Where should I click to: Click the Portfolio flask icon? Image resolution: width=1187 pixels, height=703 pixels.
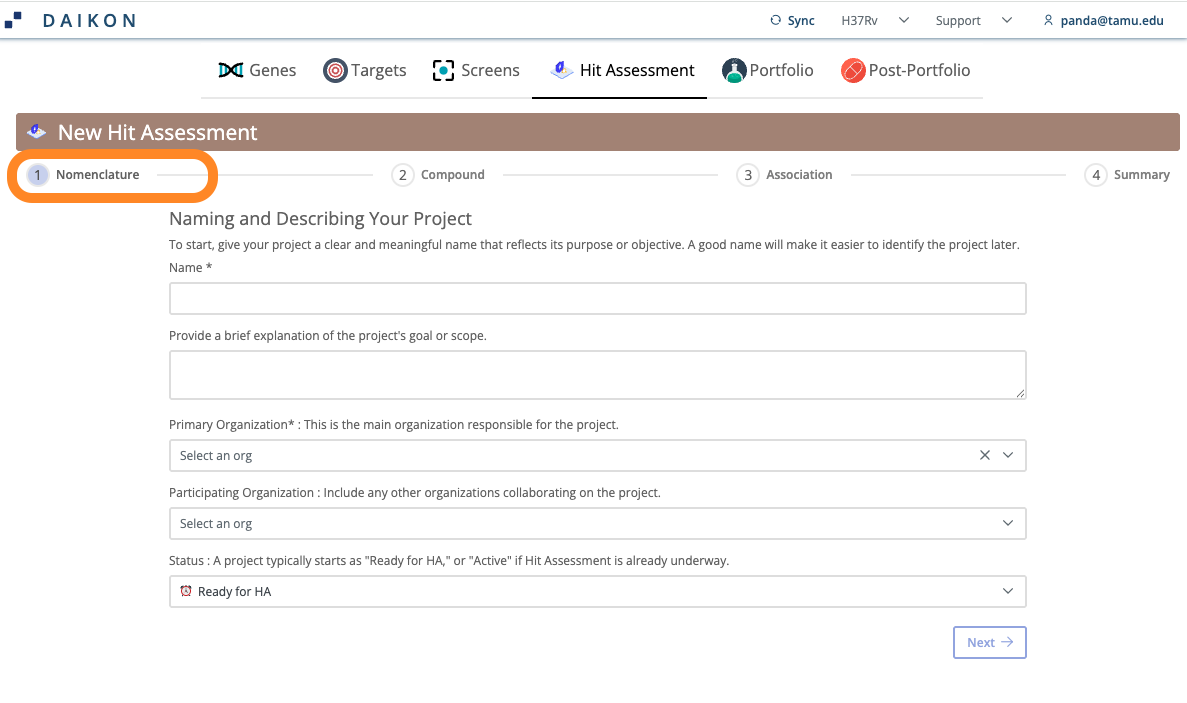click(x=734, y=70)
